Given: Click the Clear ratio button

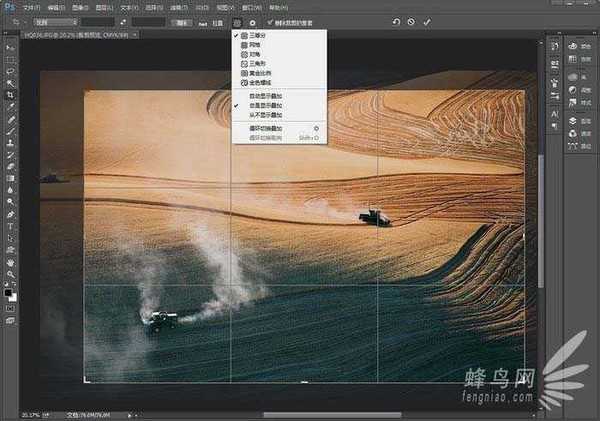Looking at the screenshot, I should (x=180, y=21).
